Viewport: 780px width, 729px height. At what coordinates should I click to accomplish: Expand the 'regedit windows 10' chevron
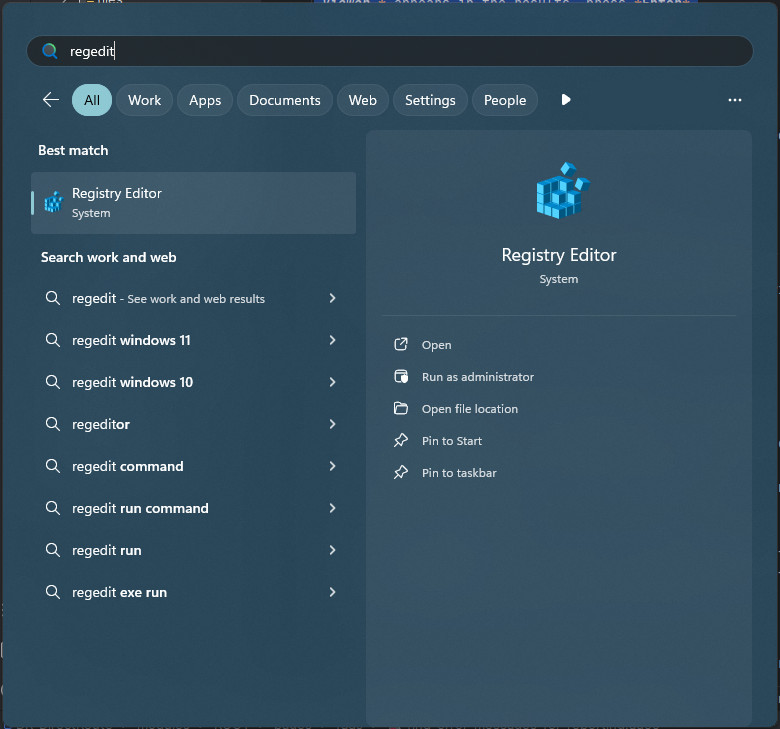332,382
